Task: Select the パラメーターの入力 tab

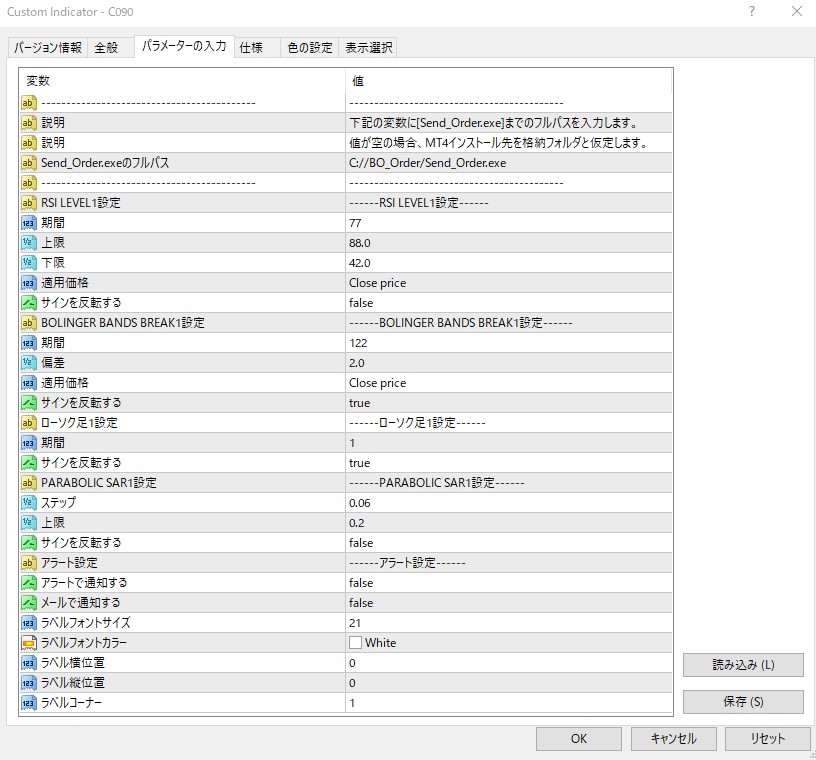Action: pyautogui.click(x=184, y=46)
